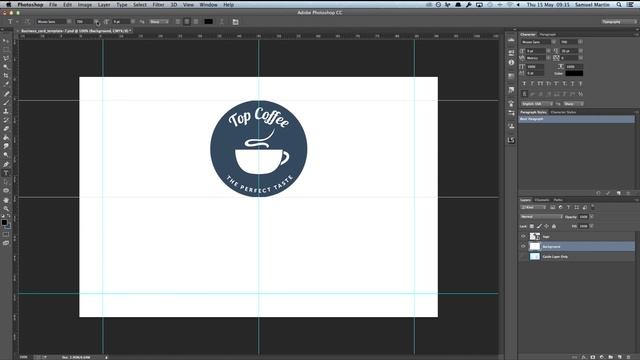Toggle Underline in the Character panel
Screen dimensions: 640x360
coord(572,83)
